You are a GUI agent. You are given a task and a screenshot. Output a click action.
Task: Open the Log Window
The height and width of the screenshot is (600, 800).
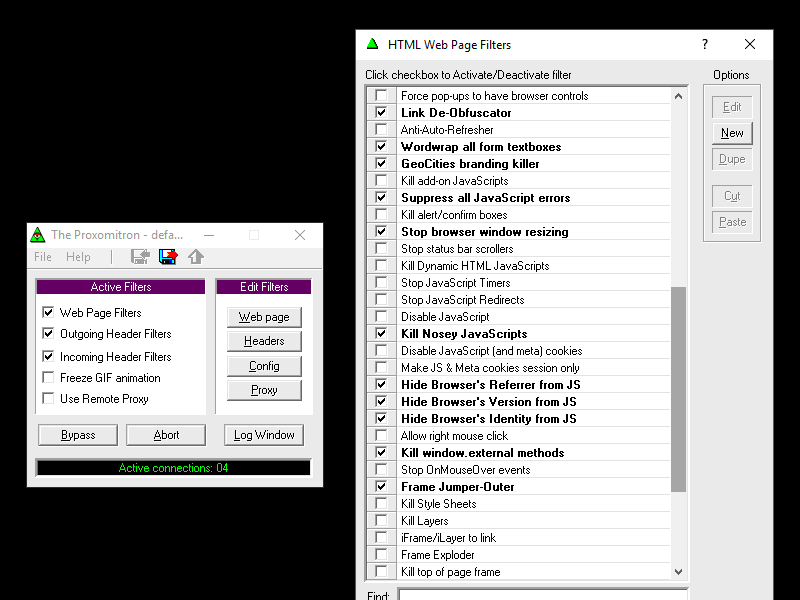264,435
